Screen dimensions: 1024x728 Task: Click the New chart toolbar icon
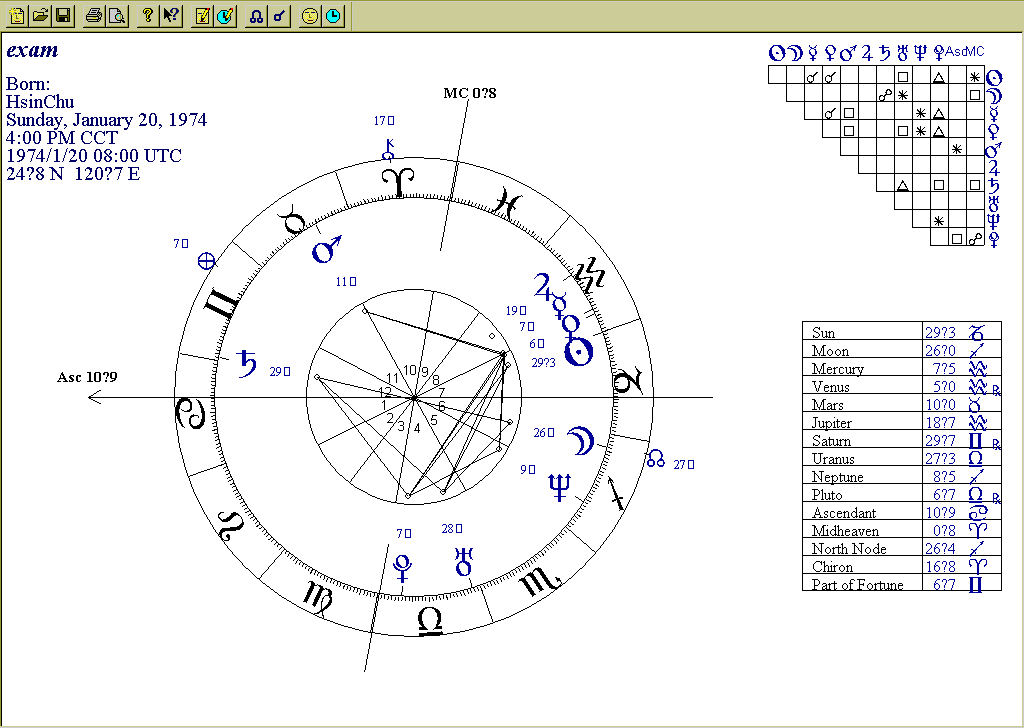point(18,15)
